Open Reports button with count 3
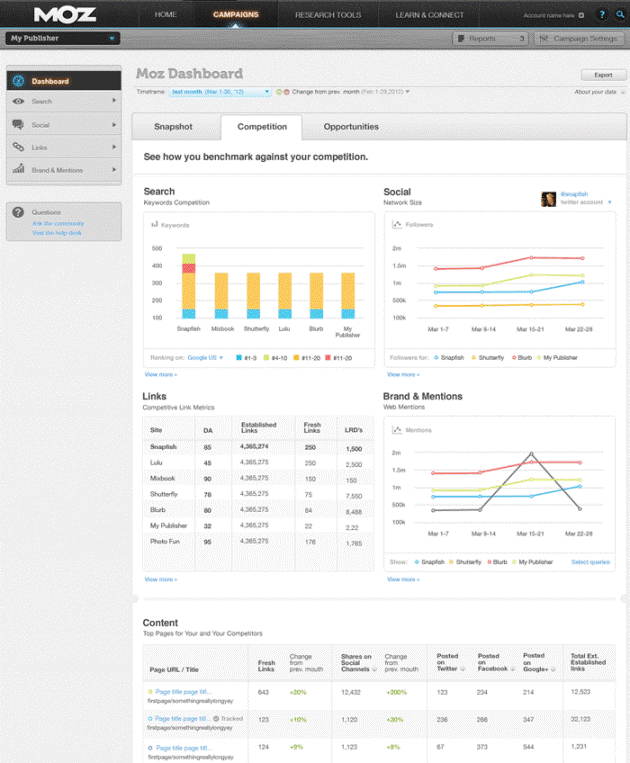 (x=490, y=38)
